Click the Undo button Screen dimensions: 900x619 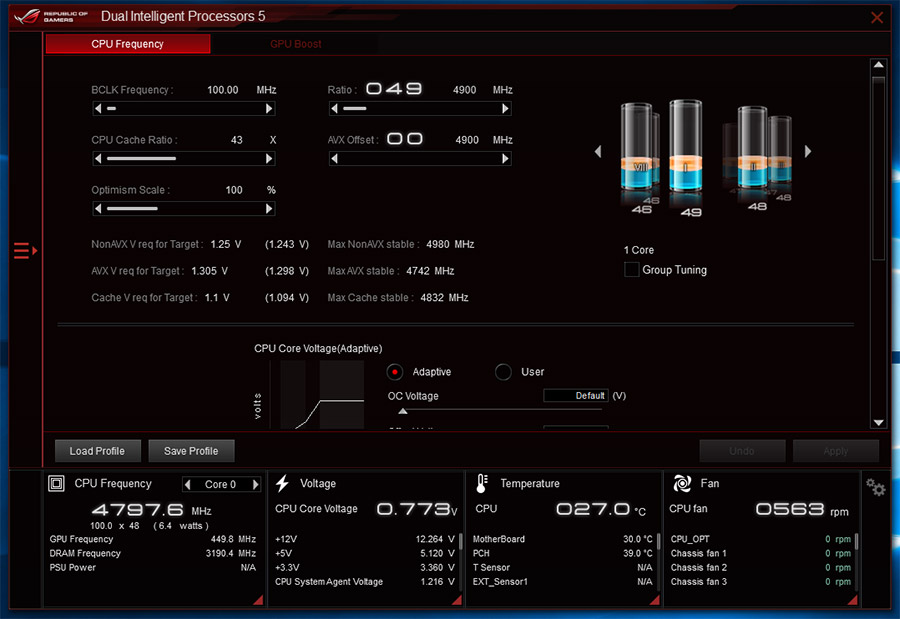(742, 451)
